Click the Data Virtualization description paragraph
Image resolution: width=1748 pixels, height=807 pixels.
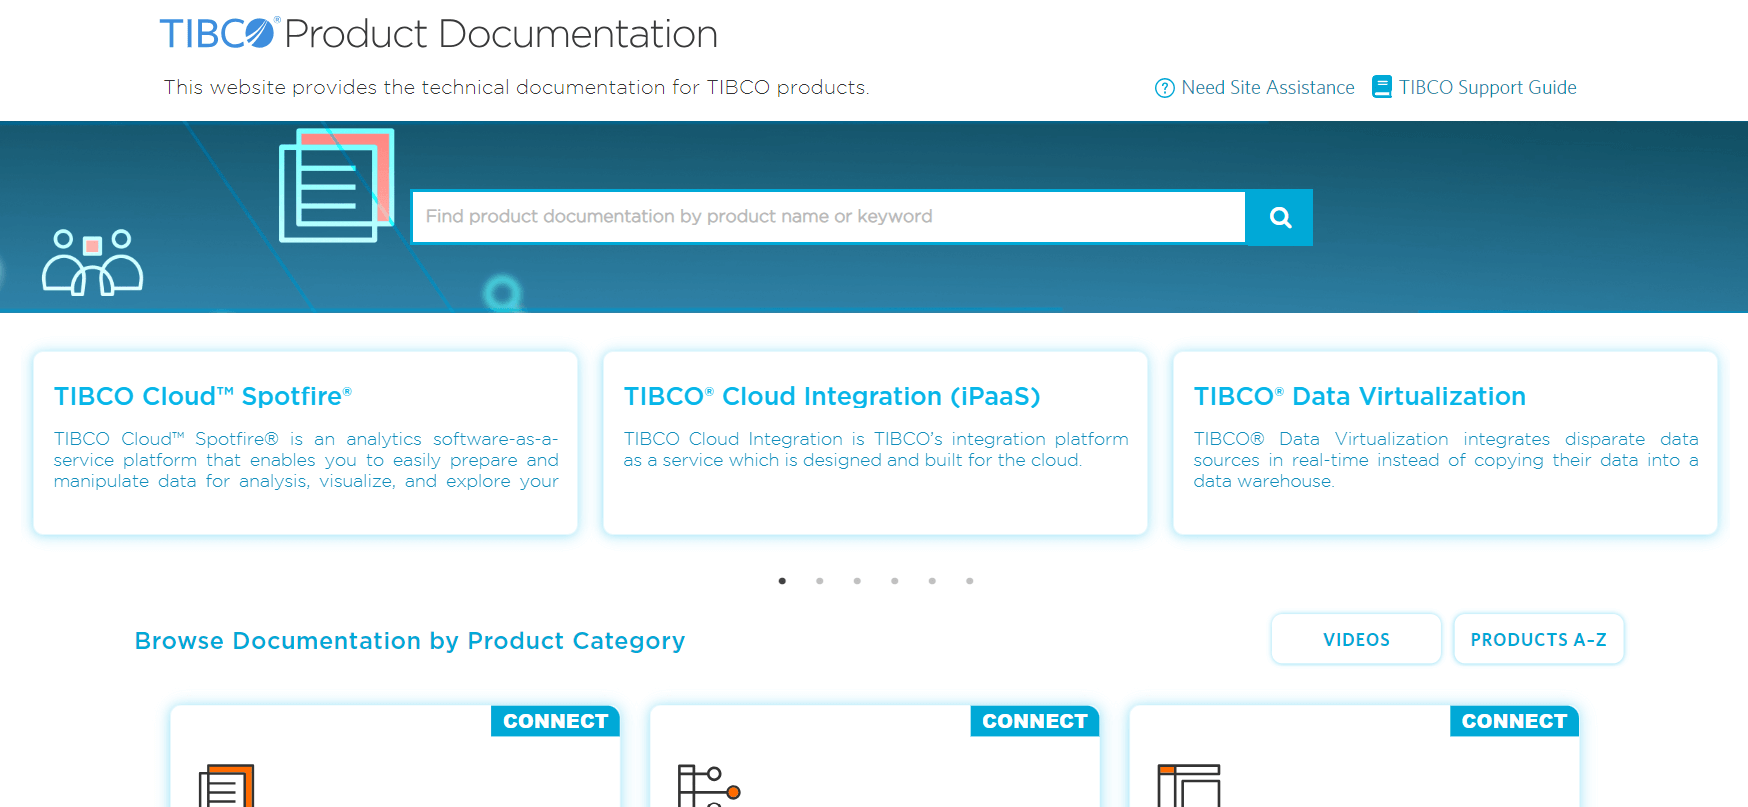coord(1446,460)
